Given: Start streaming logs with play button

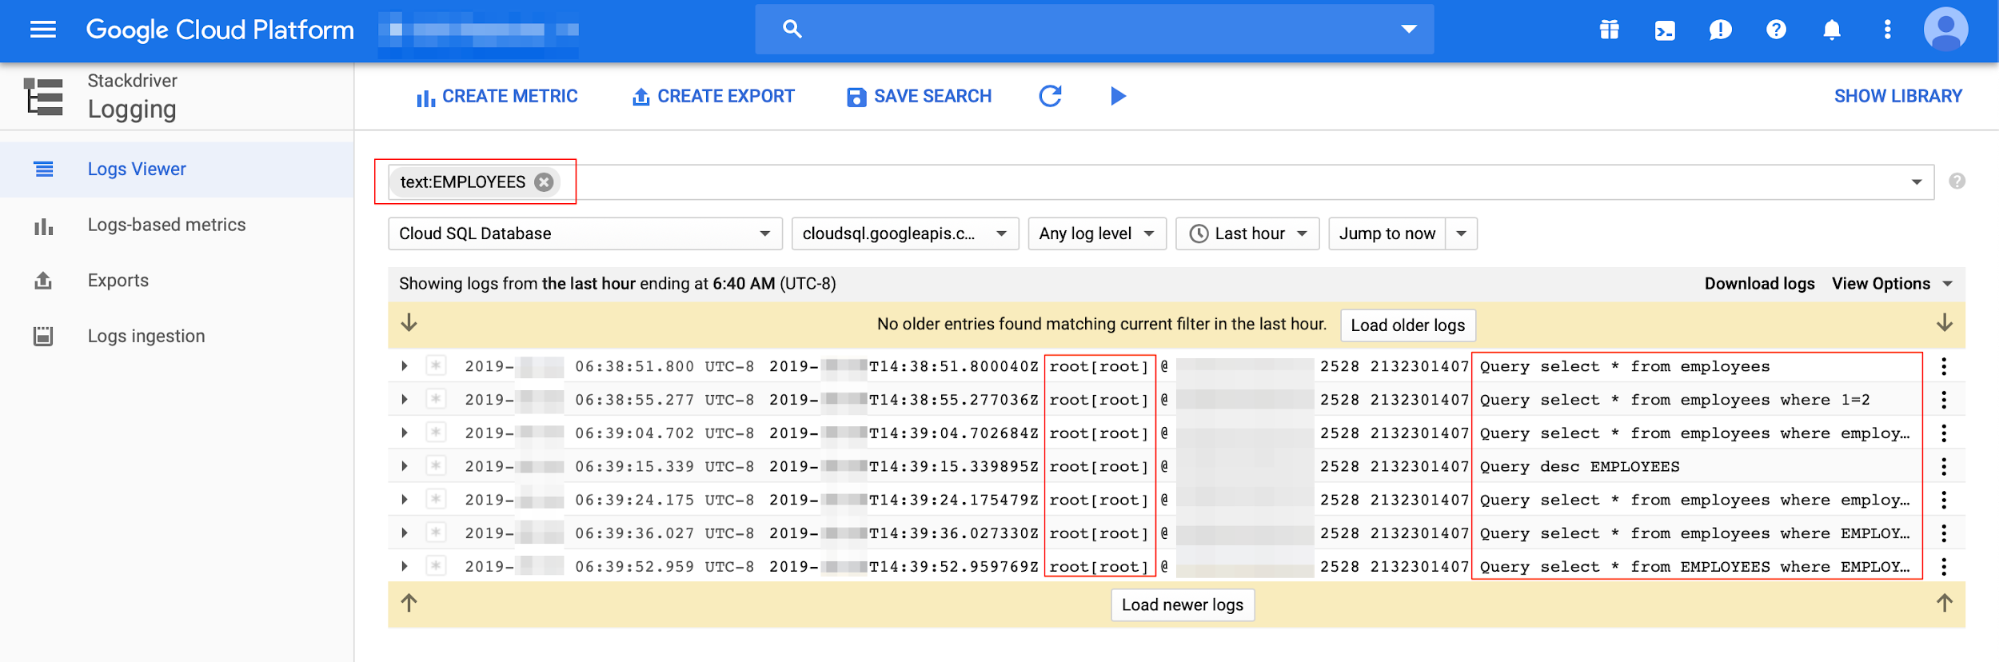Looking at the screenshot, I should [1118, 96].
